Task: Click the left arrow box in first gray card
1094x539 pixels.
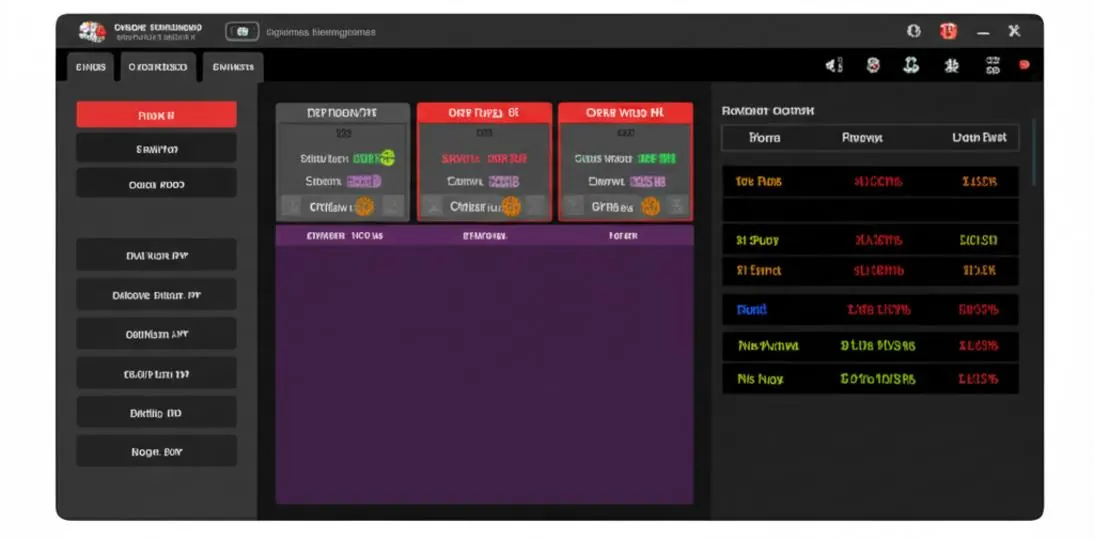Action: pyautogui.click(x=291, y=206)
